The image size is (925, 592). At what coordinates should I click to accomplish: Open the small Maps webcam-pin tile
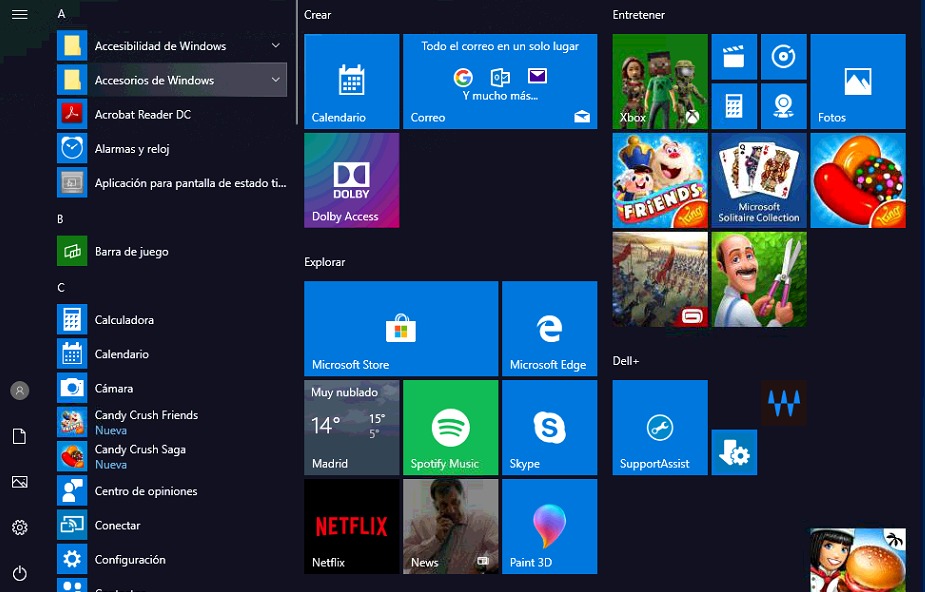pyautogui.click(x=783, y=106)
